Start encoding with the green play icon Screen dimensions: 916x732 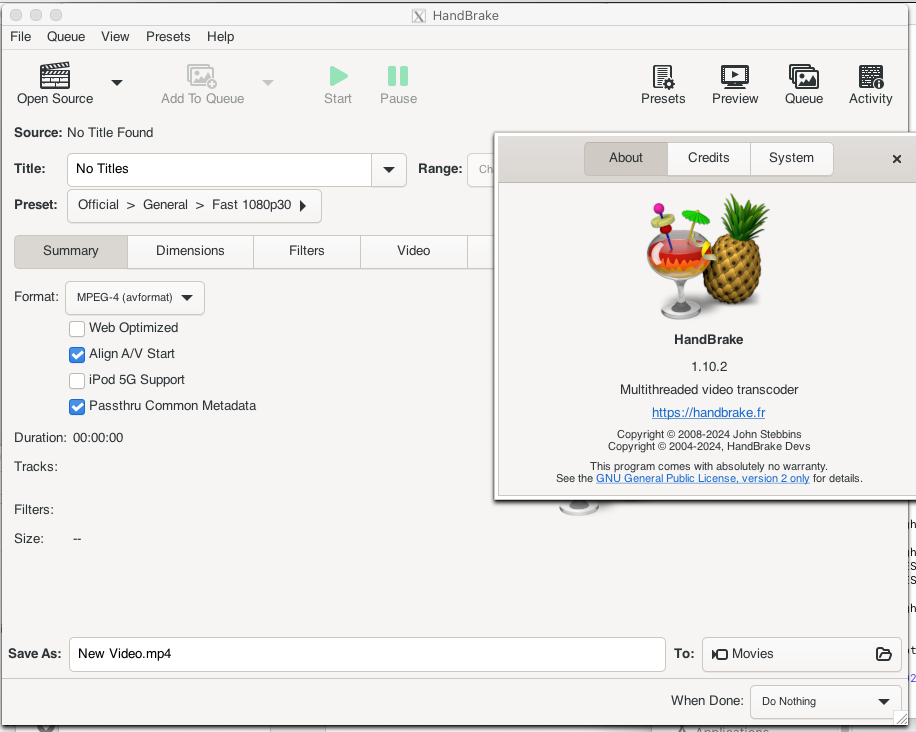pos(338,76)
